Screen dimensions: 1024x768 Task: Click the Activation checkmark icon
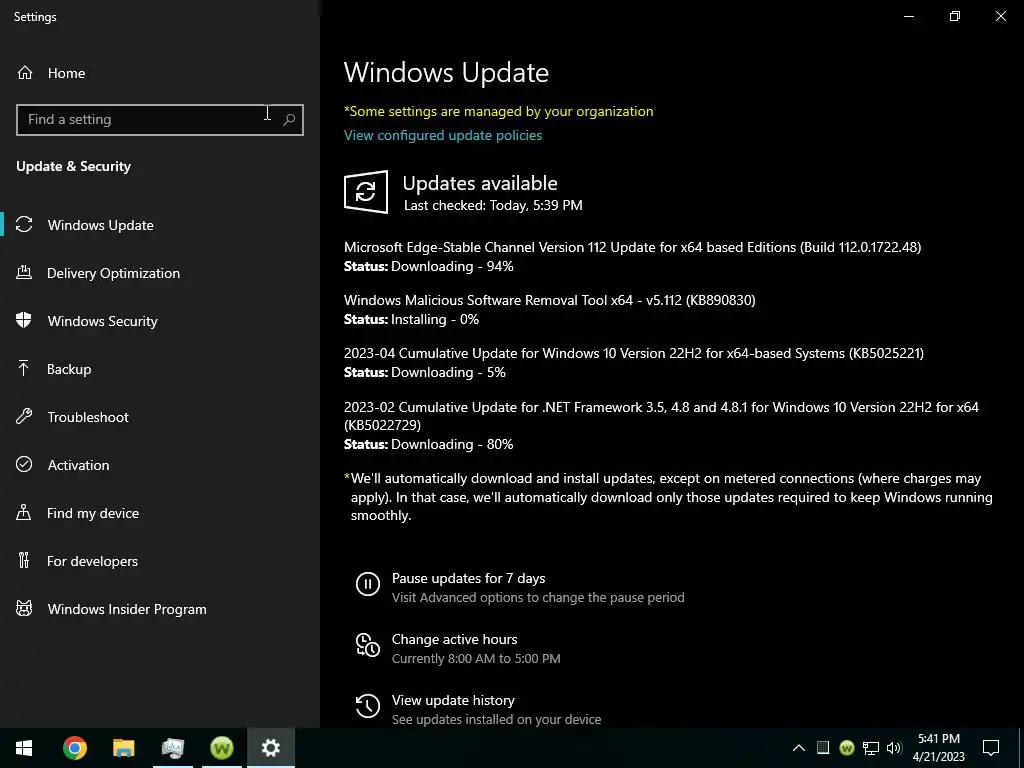pos(24,464)
